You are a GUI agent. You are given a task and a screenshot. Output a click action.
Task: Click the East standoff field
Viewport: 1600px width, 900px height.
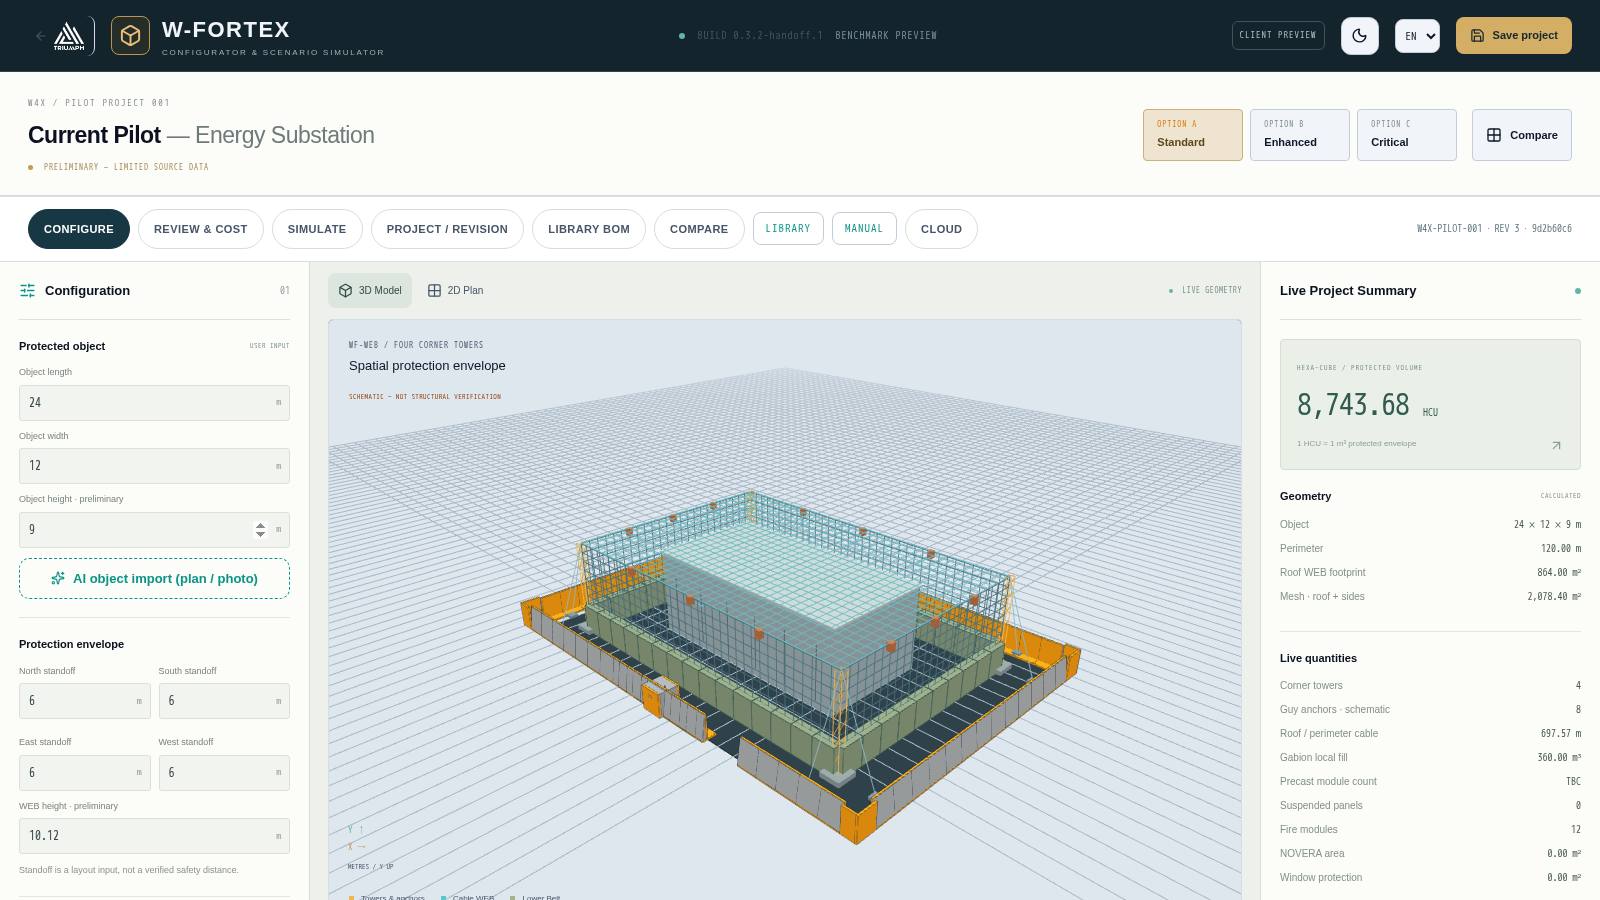[x=85, y=773]
